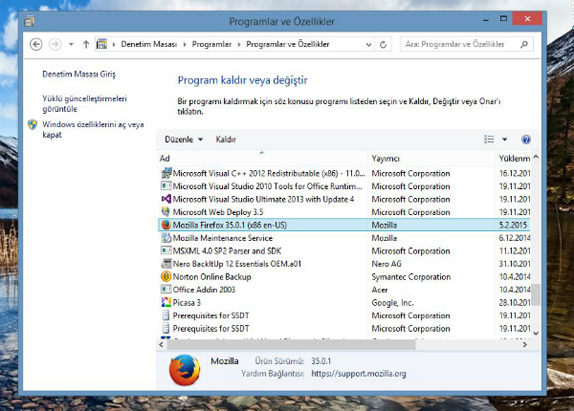
Task: Change view with the view options icon
Action: pos(489,139)
